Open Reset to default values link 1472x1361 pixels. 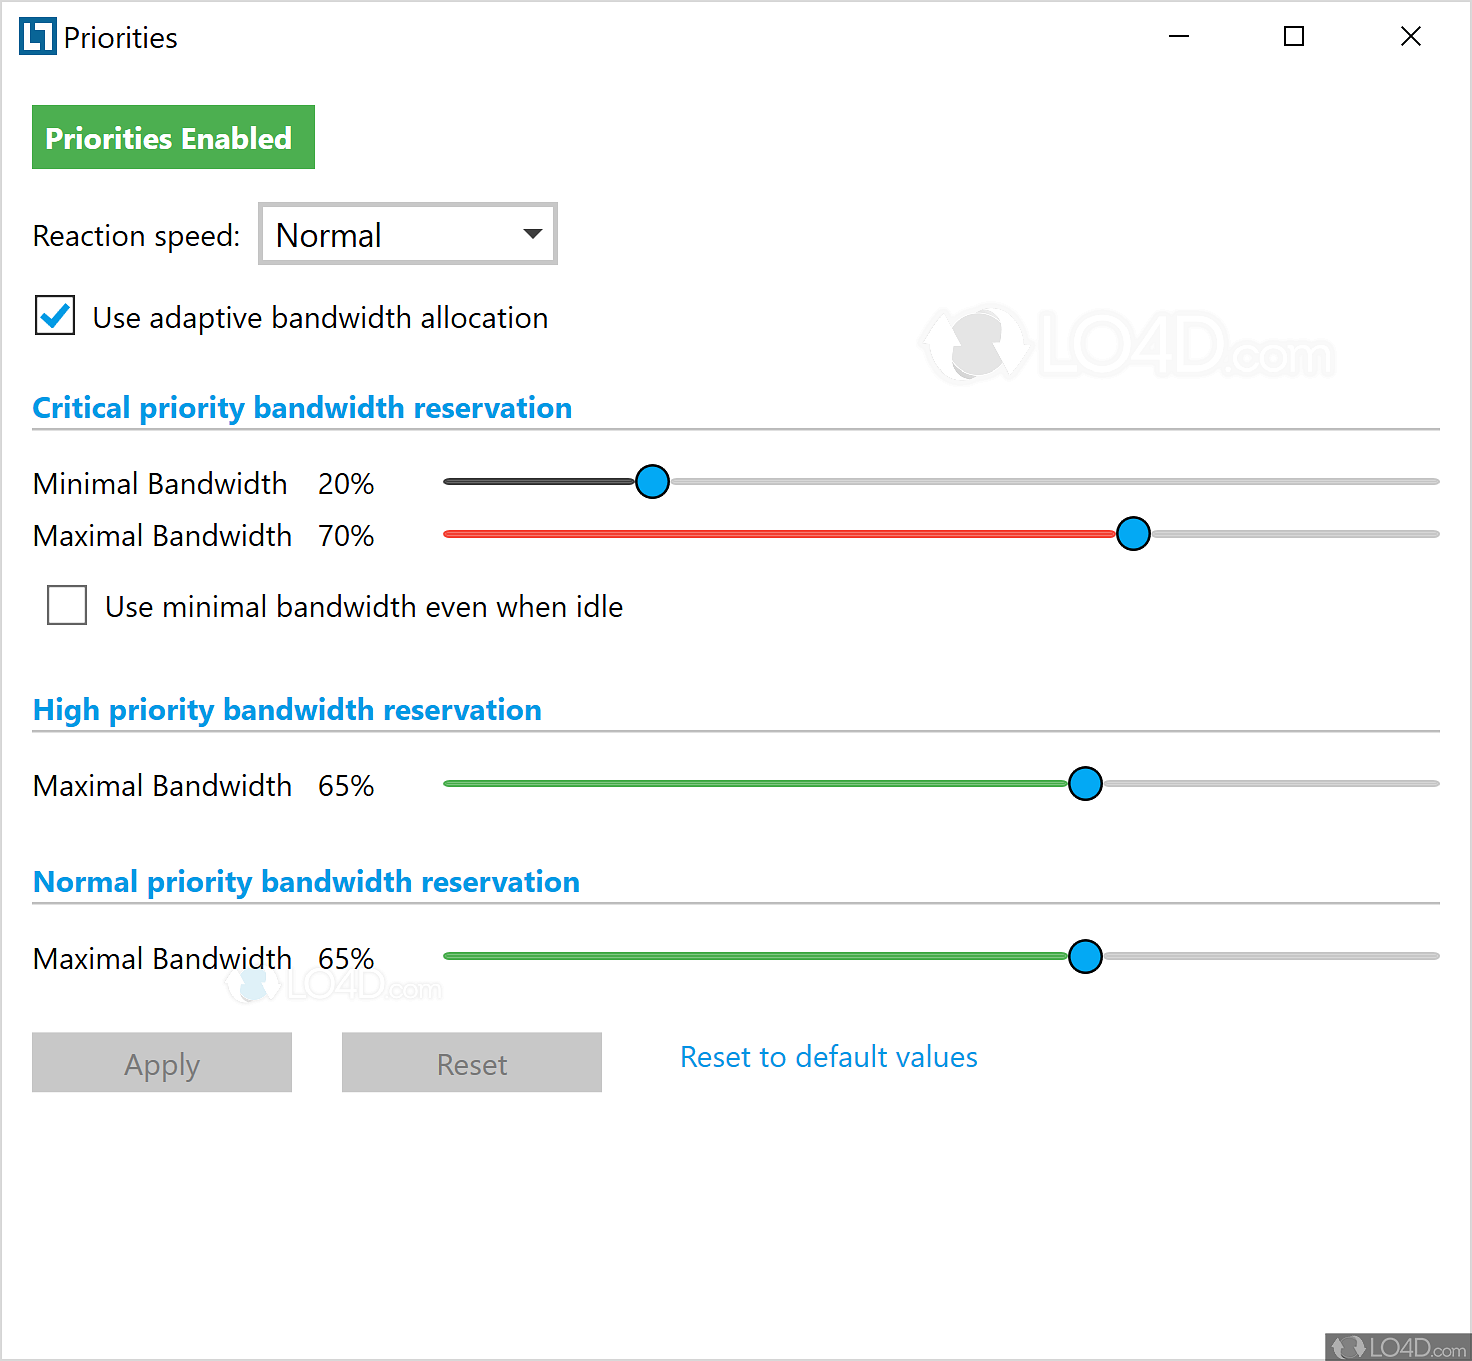828,1057
